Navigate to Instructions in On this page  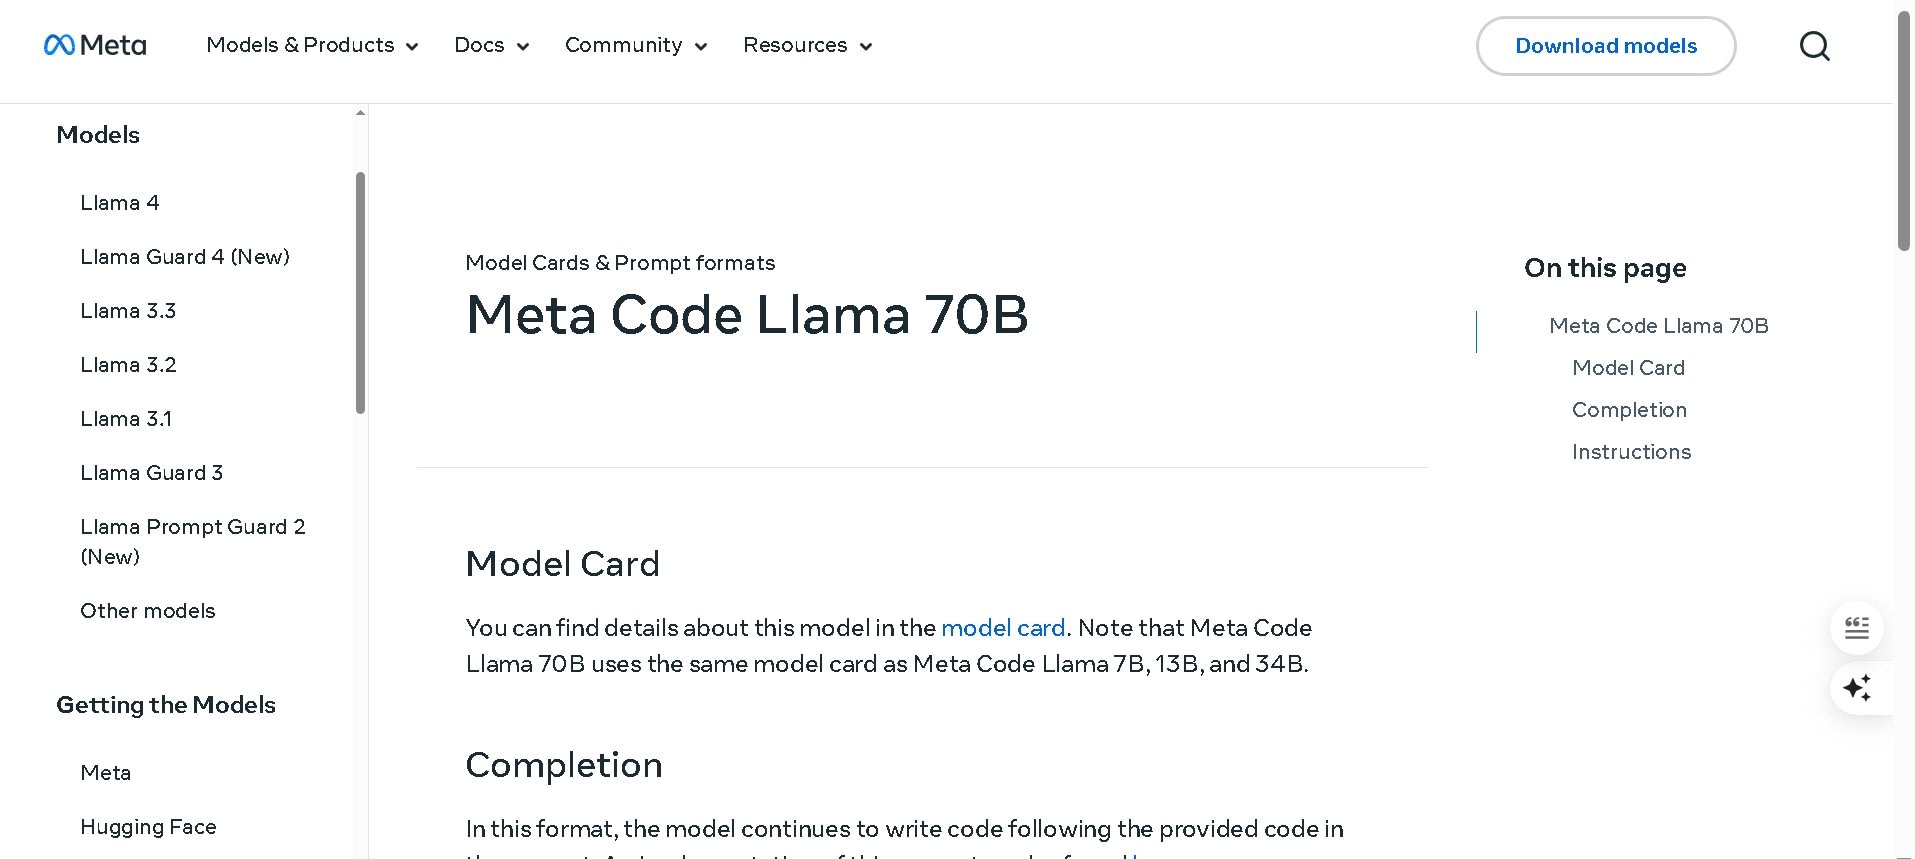click(x=1631, y=451)
